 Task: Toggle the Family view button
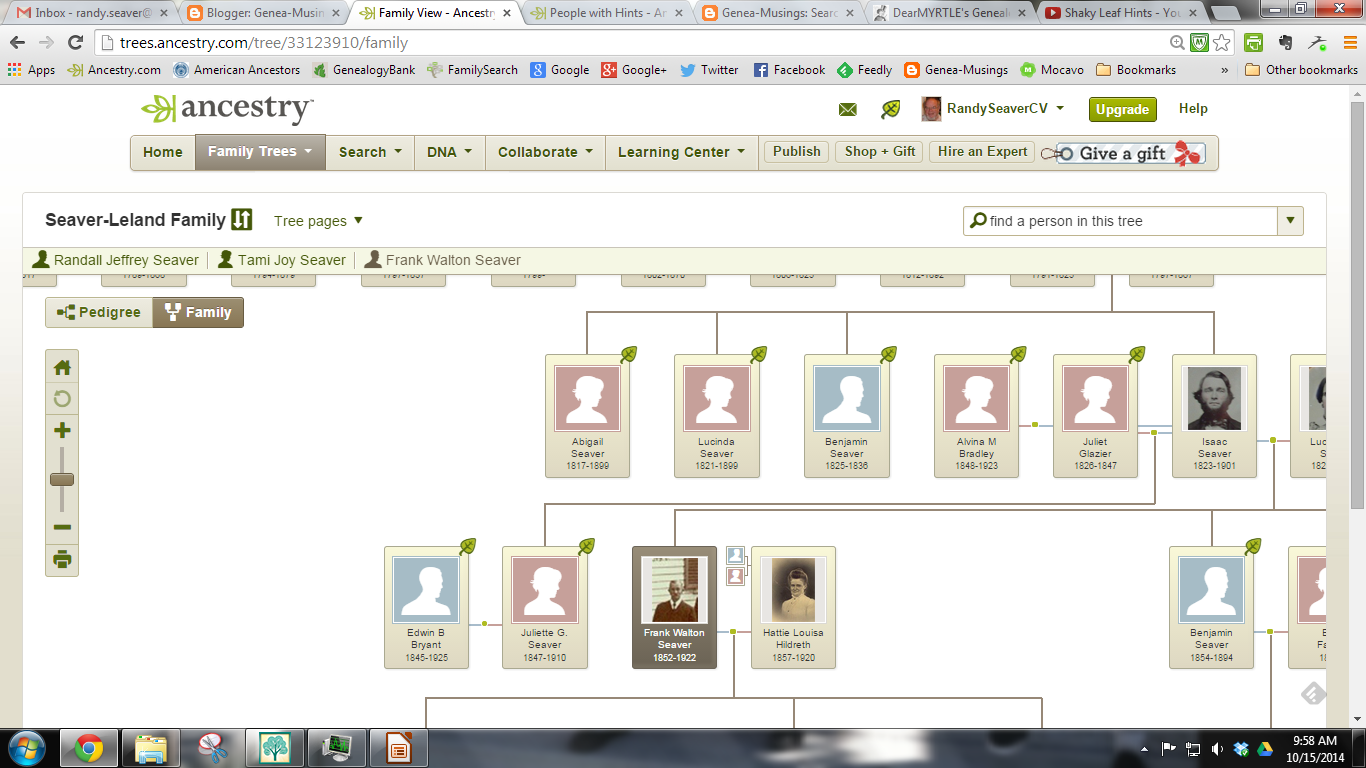(197, 312)
